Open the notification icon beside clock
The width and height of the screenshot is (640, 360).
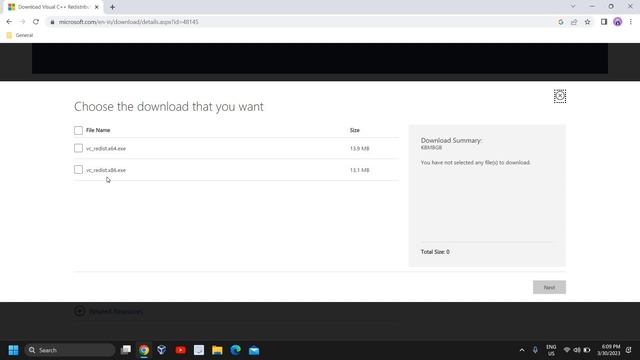coord(629,350)
